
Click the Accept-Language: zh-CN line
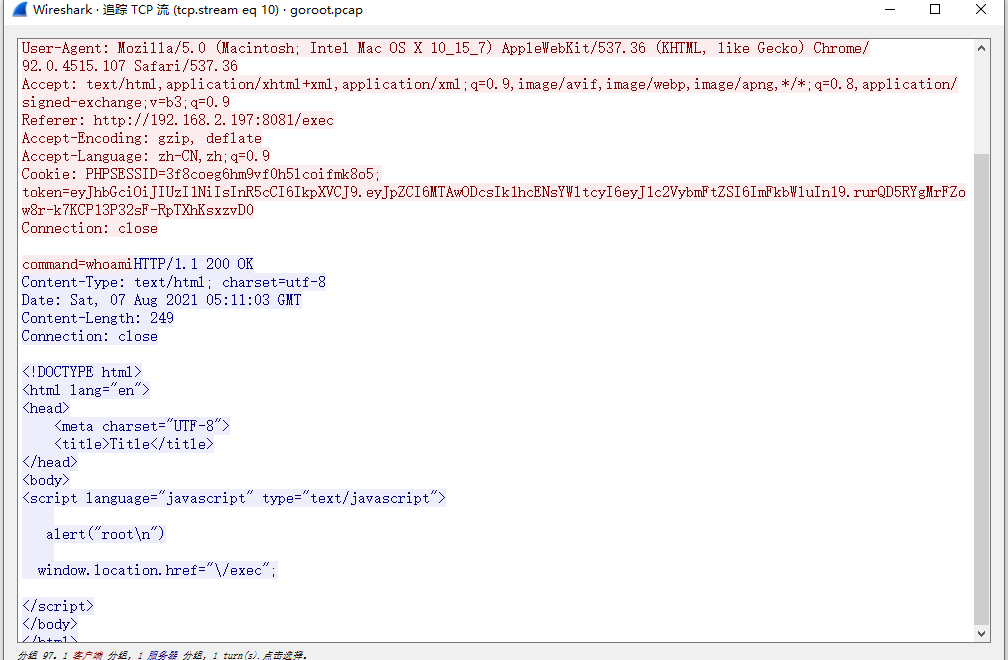pos(146,156)
